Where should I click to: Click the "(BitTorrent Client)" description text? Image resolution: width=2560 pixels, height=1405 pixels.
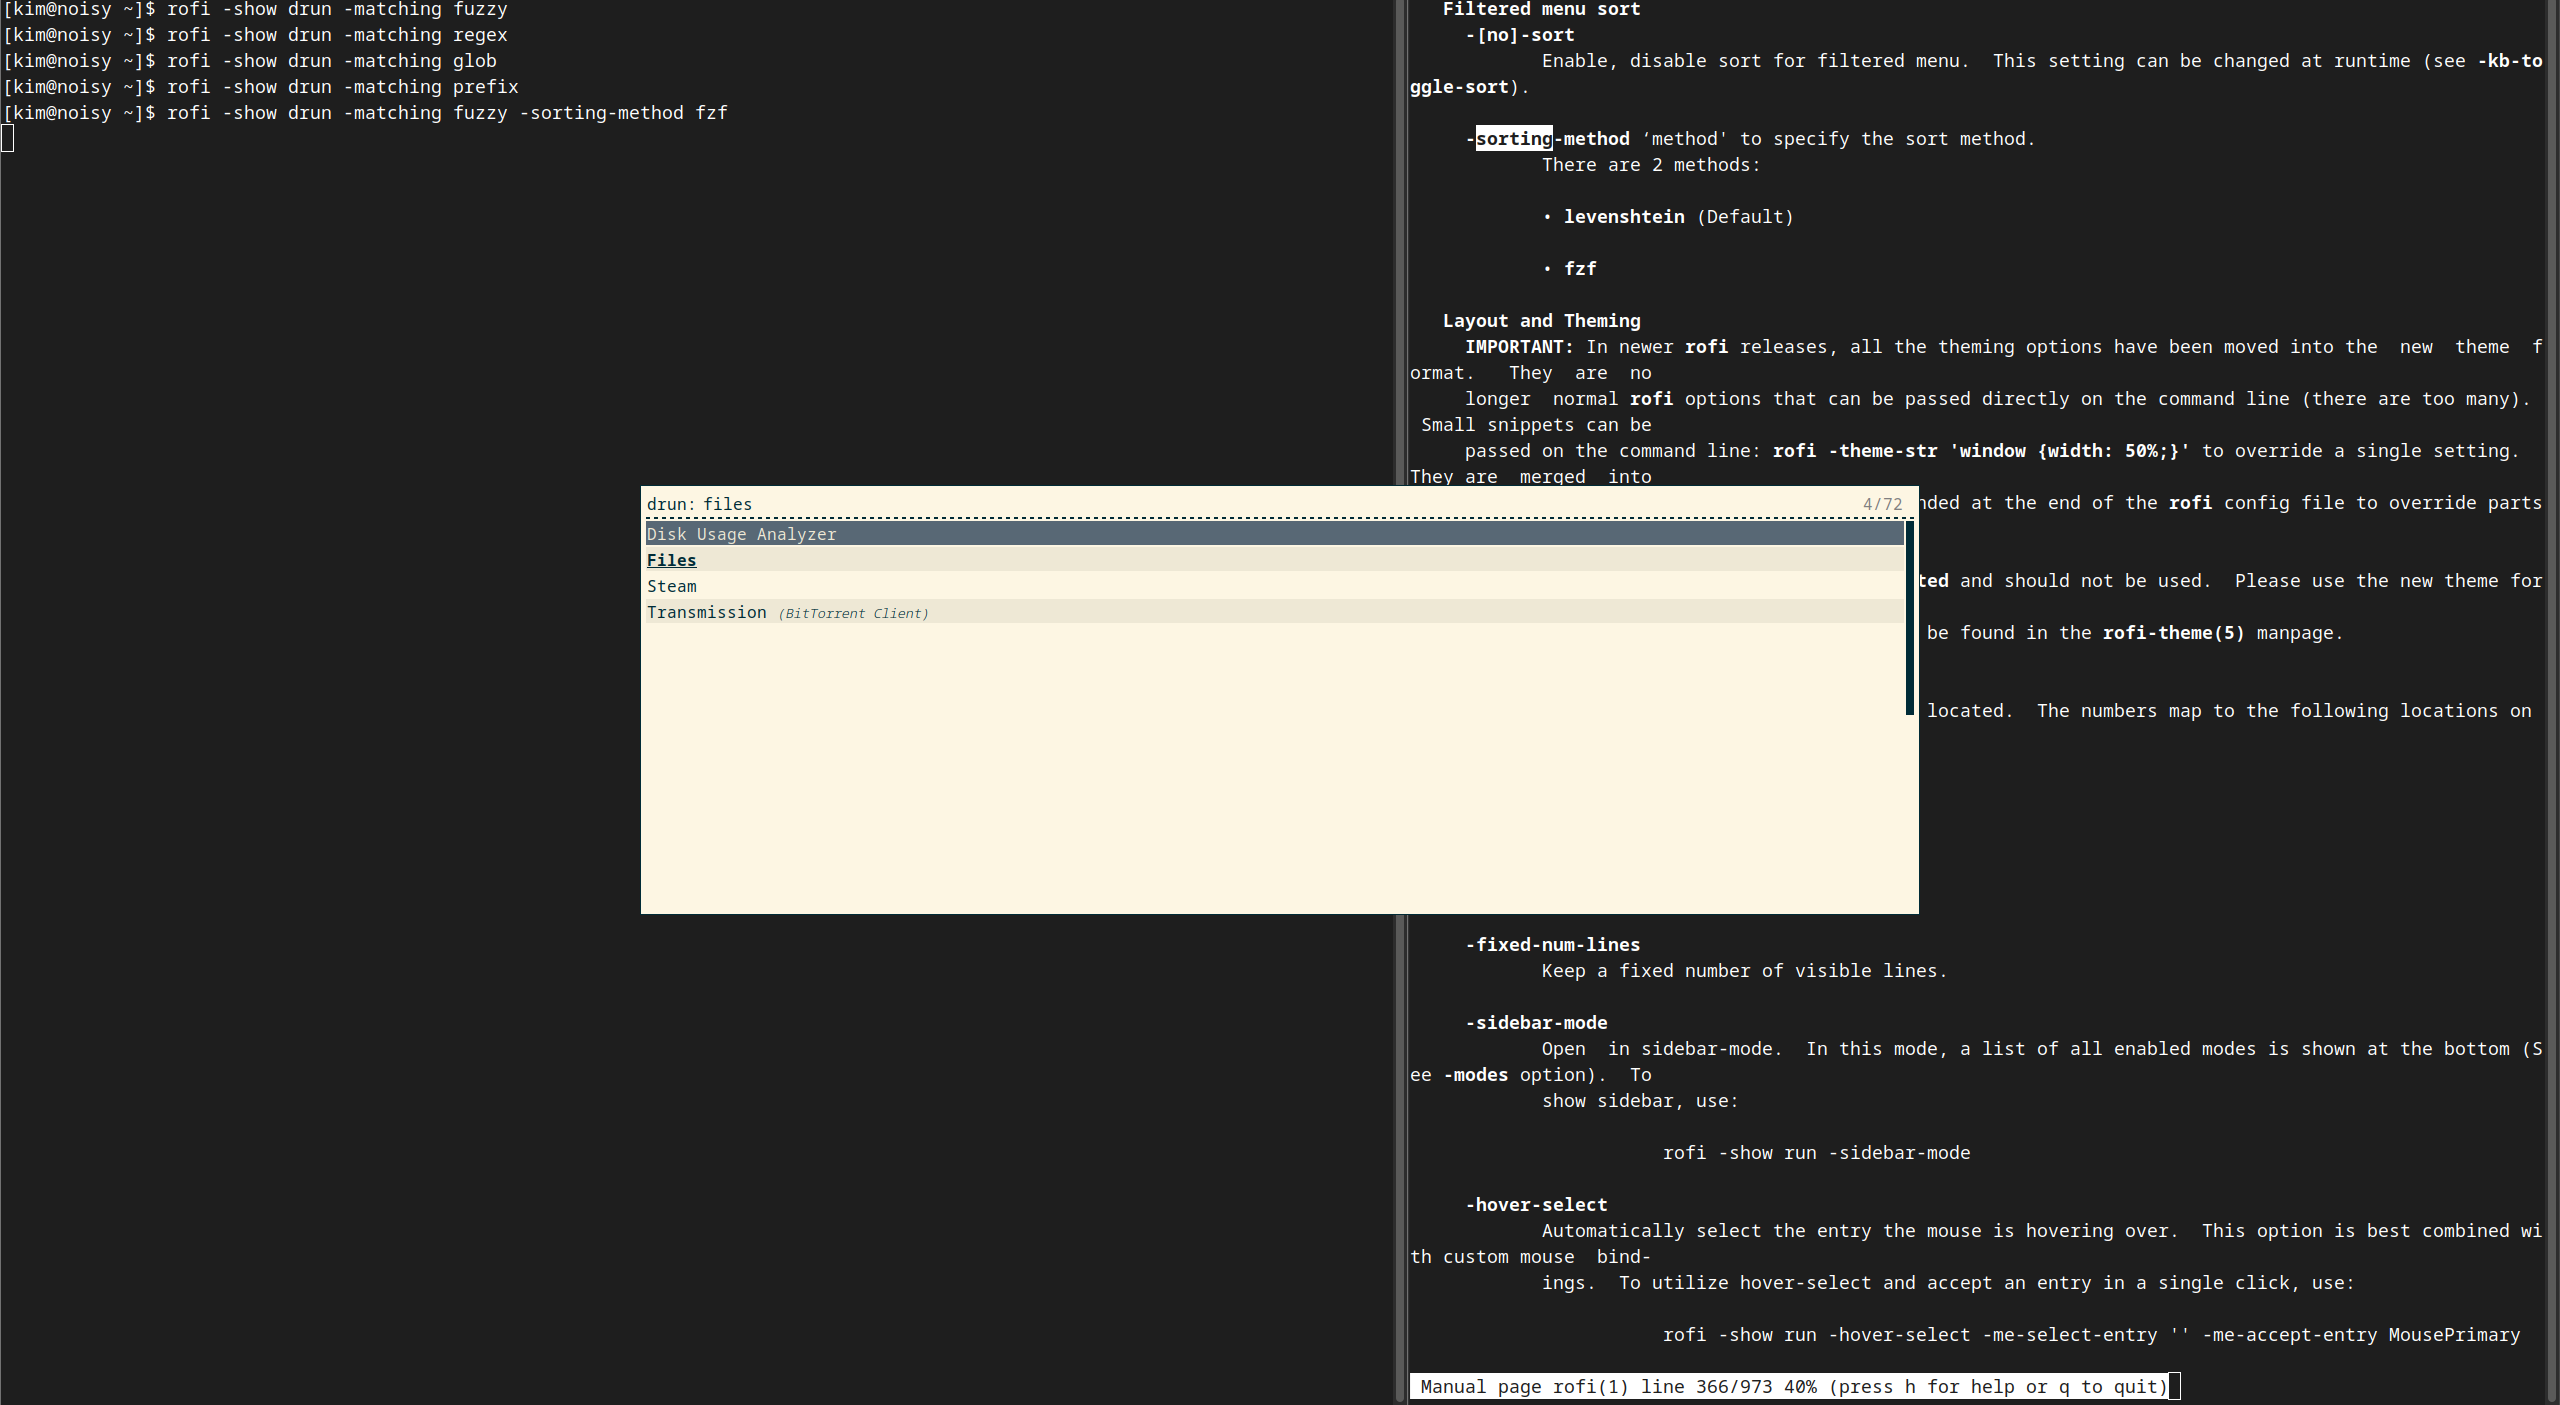tap(853, 613)
